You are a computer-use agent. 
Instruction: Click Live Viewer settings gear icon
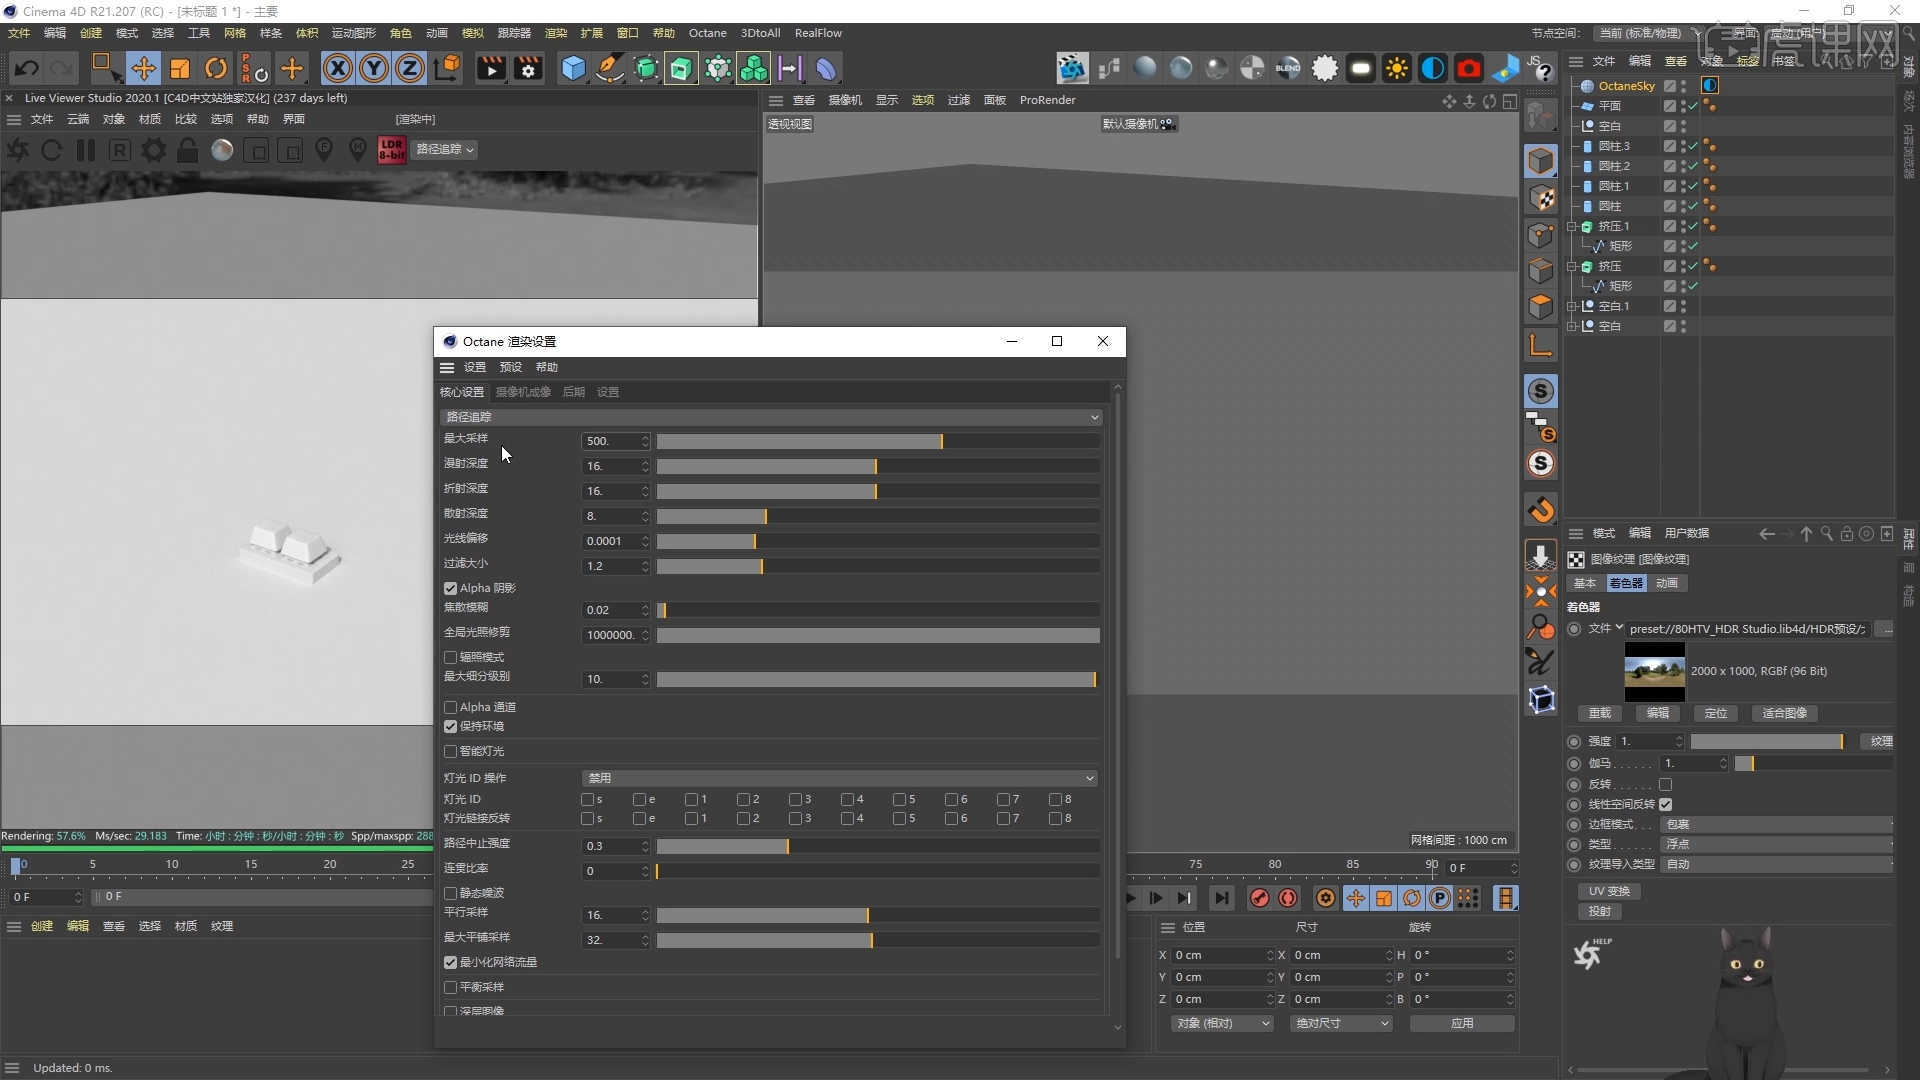pyautogui.click(x=154, y=150)
